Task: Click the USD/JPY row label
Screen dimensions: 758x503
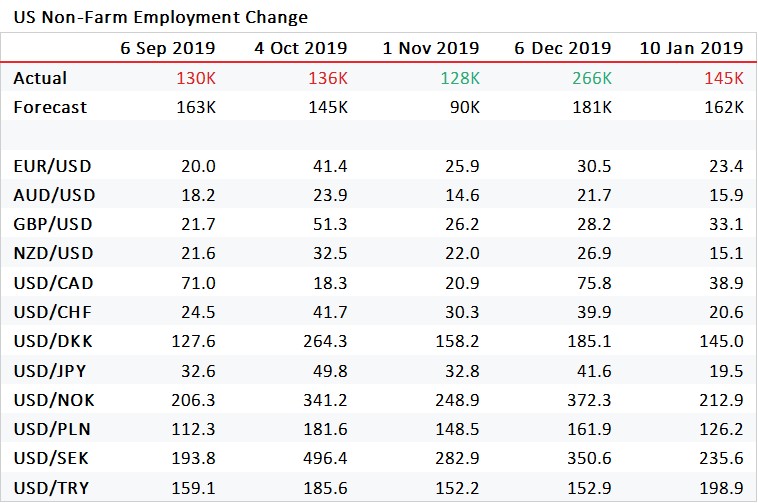Action: coord(50,370)
